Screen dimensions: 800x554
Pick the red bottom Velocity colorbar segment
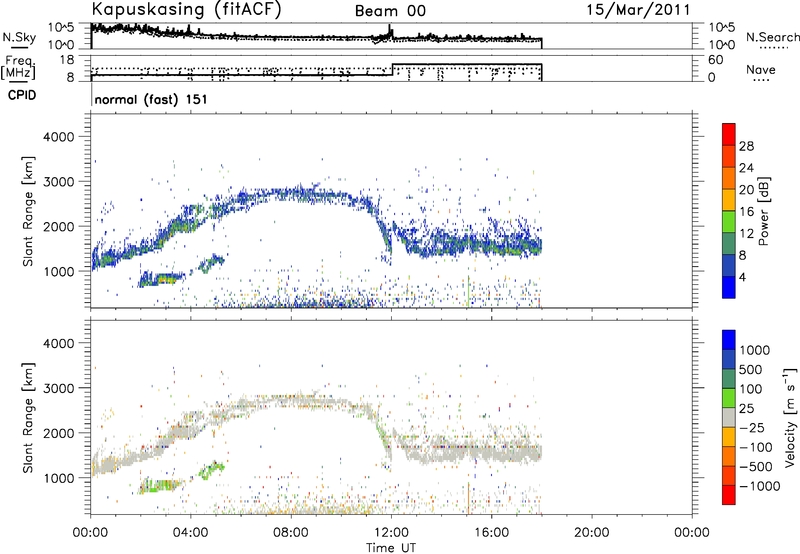pyautogui.click(x=729, y=495)
